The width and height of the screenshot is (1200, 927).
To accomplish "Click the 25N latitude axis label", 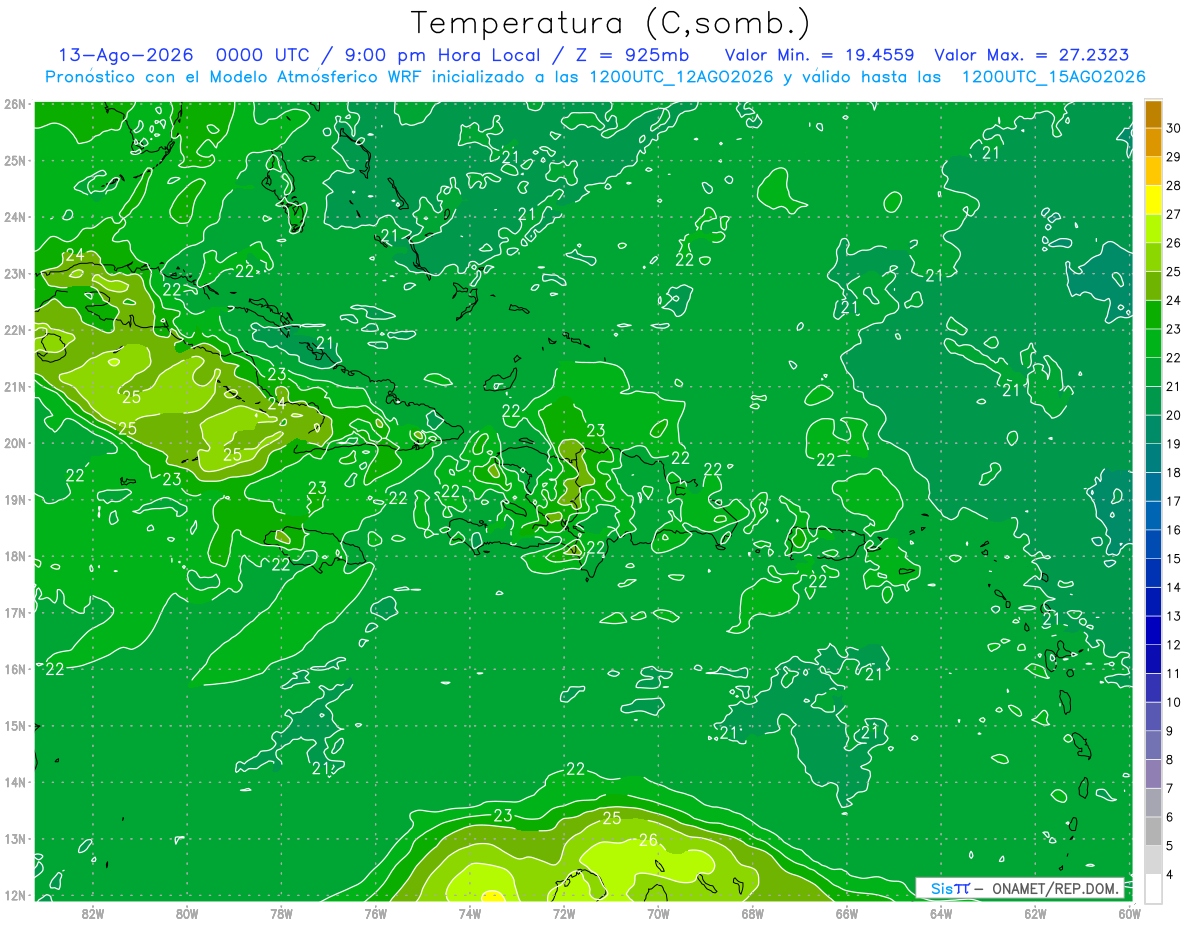I will 15,160.
